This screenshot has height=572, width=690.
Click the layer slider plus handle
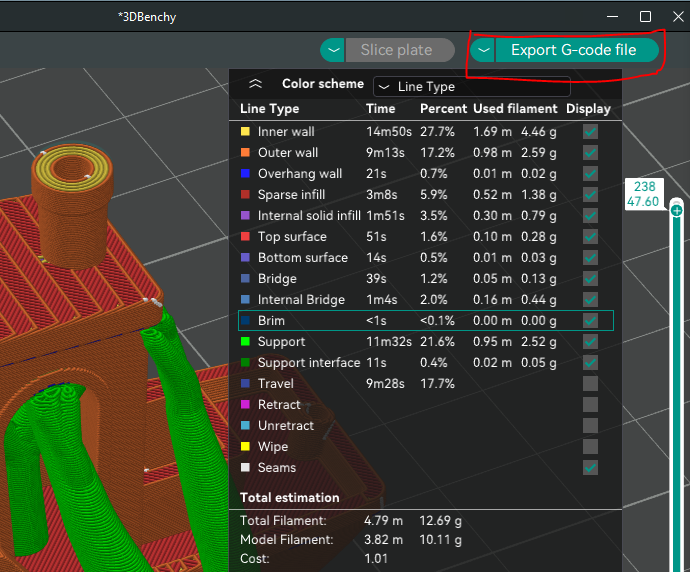coord(677,211)
